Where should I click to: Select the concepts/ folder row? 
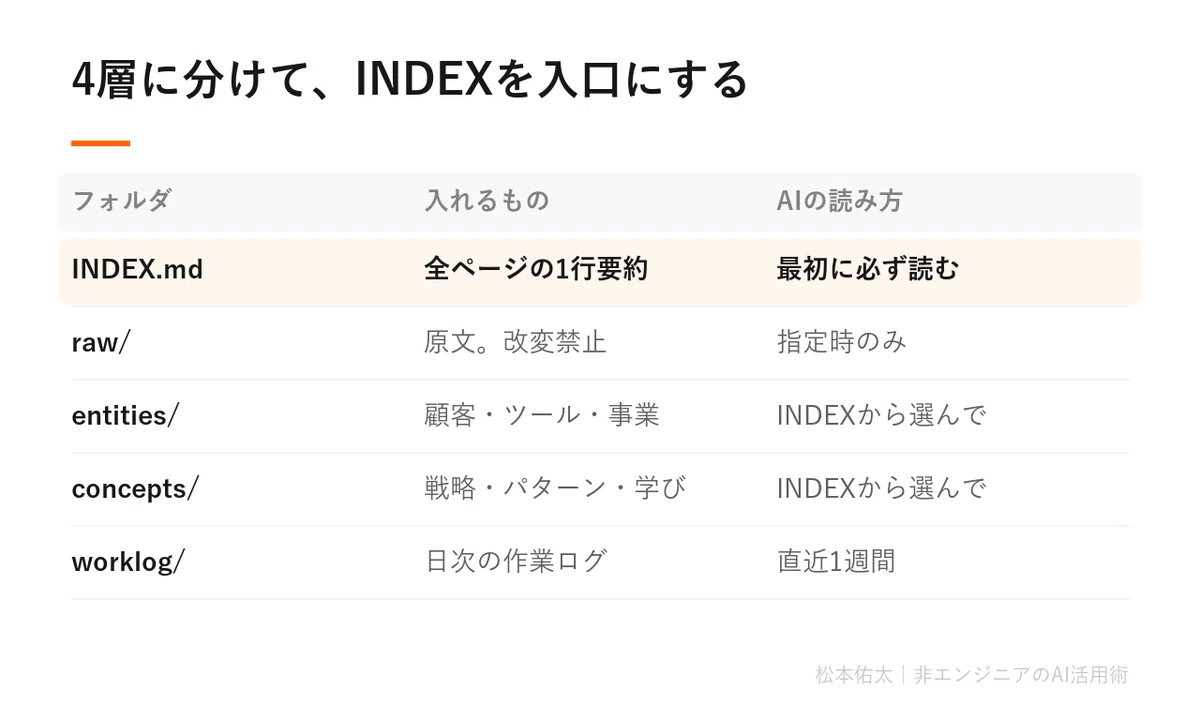tap(600, 489)
